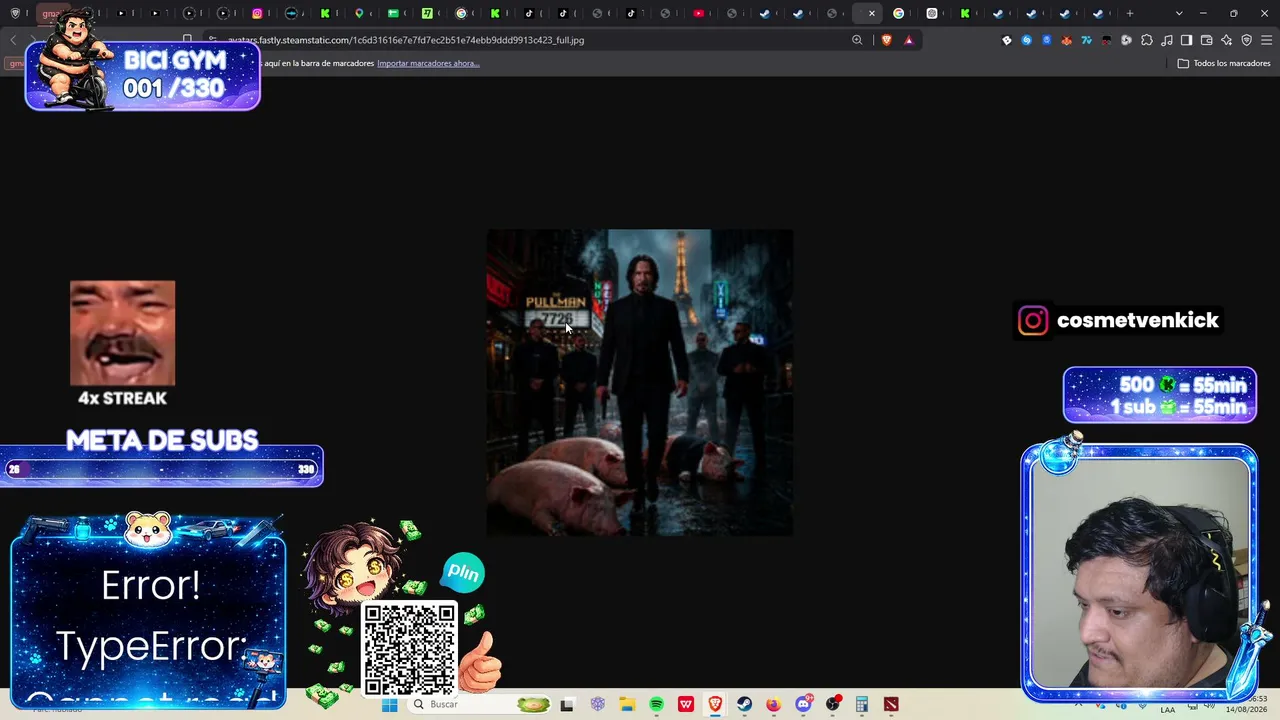
Task: Open the Brave Shields lion icon
Action: 886,40
